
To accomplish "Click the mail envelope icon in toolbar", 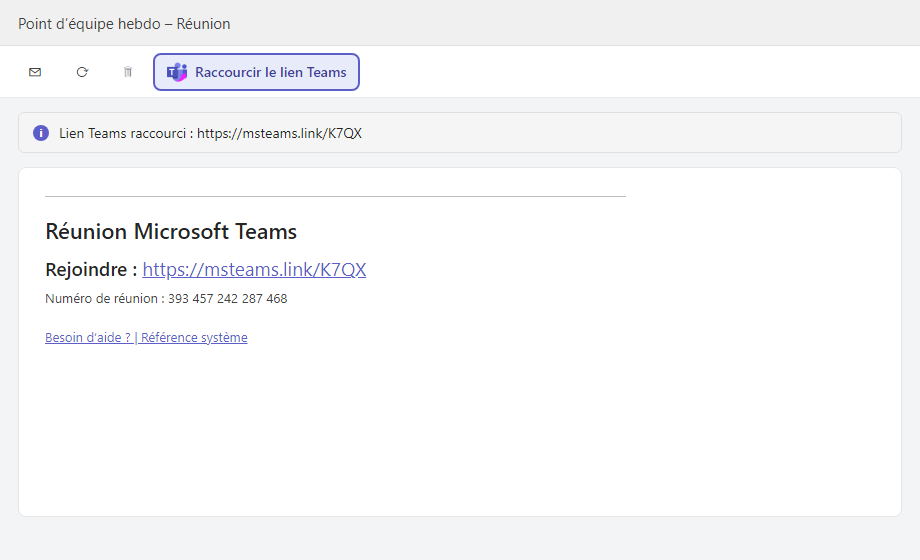I will 35,72.
